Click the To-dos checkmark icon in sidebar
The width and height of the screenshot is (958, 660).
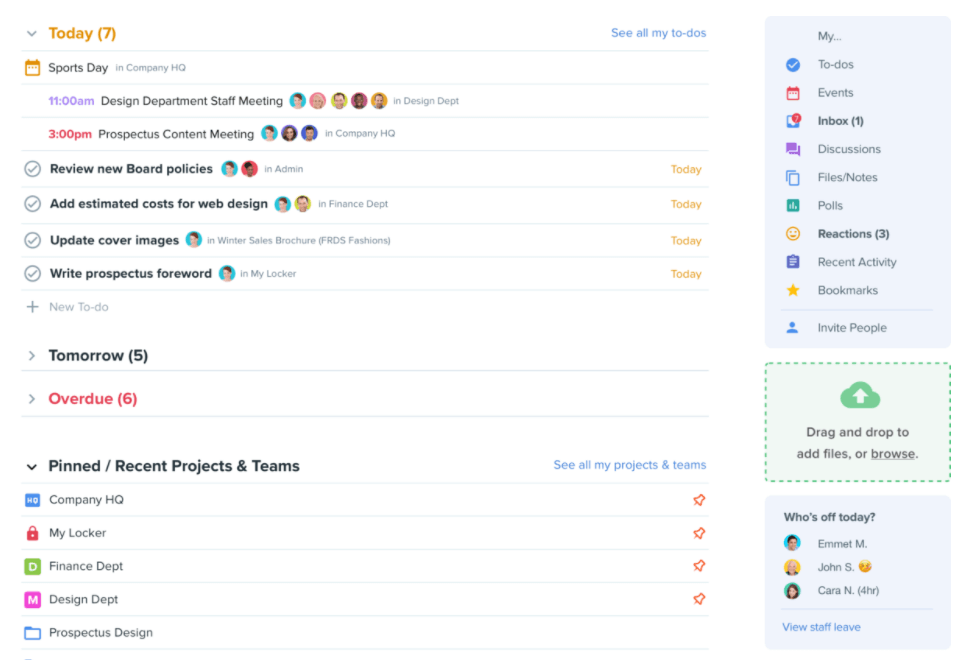tap(793, 65)
